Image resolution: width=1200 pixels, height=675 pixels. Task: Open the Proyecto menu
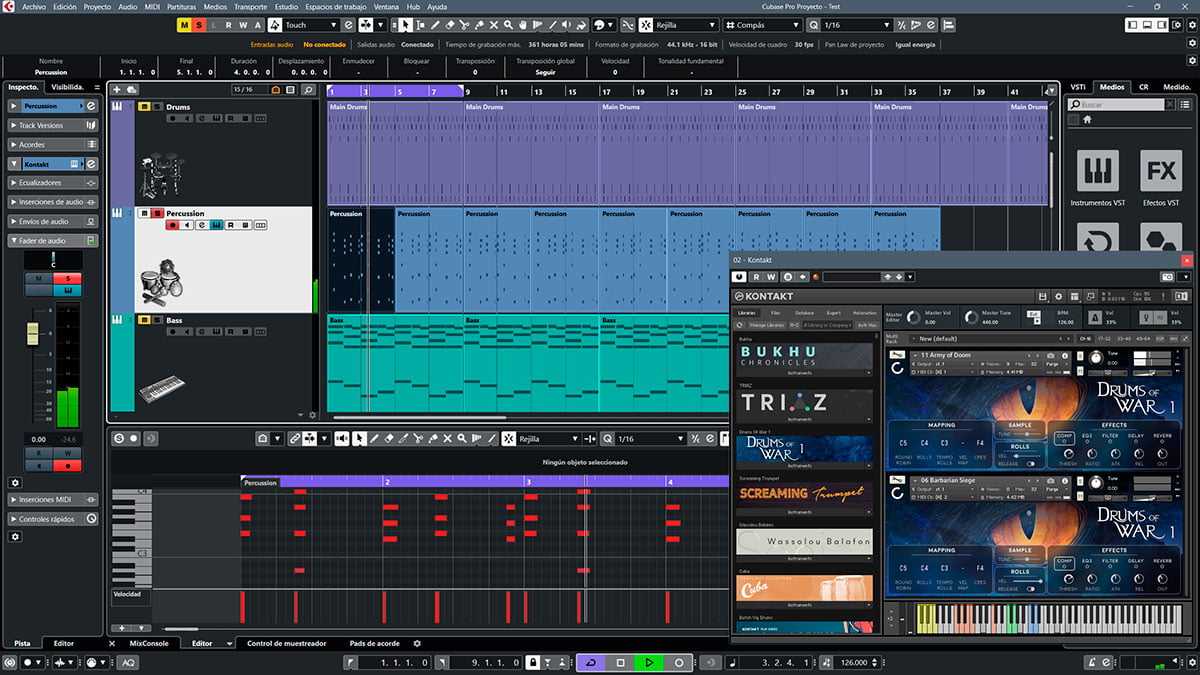pyautogui.click(x=97, y=7)
